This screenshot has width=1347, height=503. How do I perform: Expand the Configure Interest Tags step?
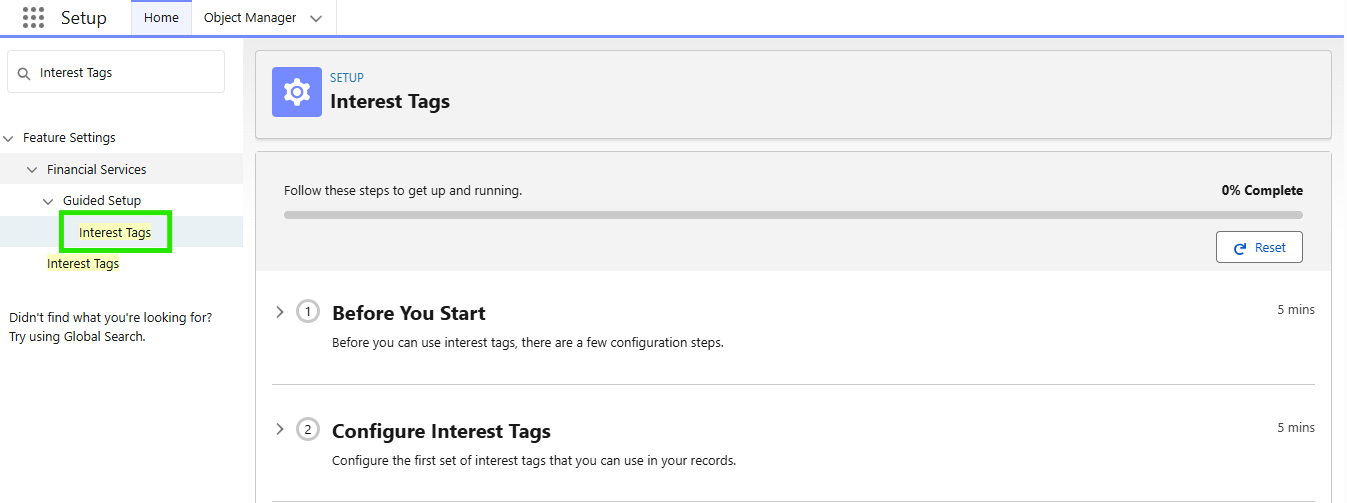[x=280, y=430]
